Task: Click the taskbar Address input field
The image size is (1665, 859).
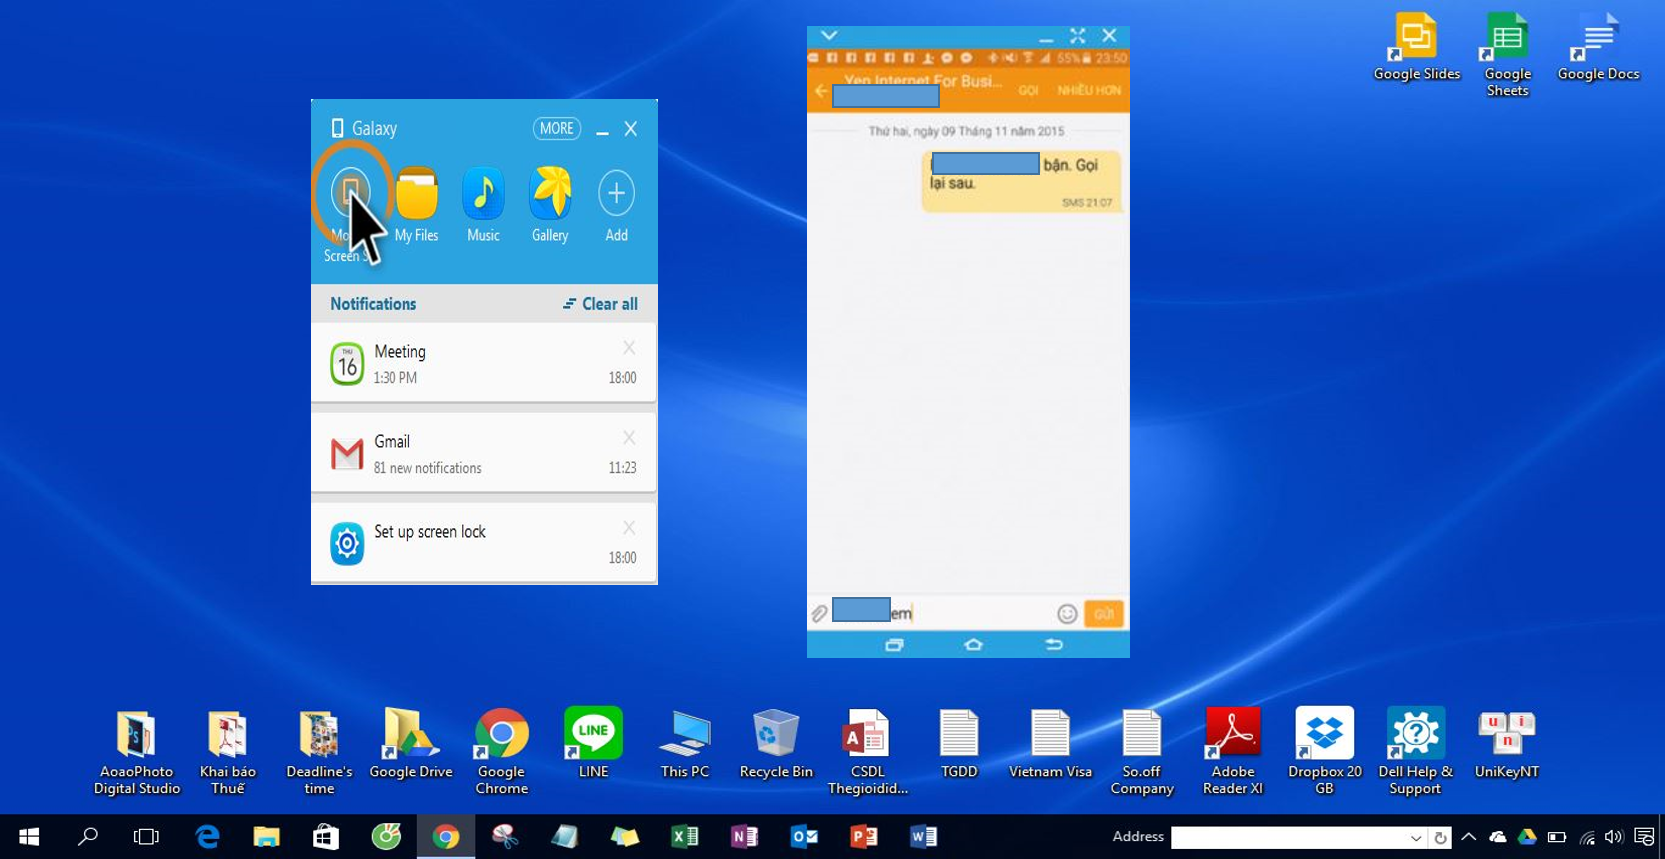Action: (x=1289, y=837)
